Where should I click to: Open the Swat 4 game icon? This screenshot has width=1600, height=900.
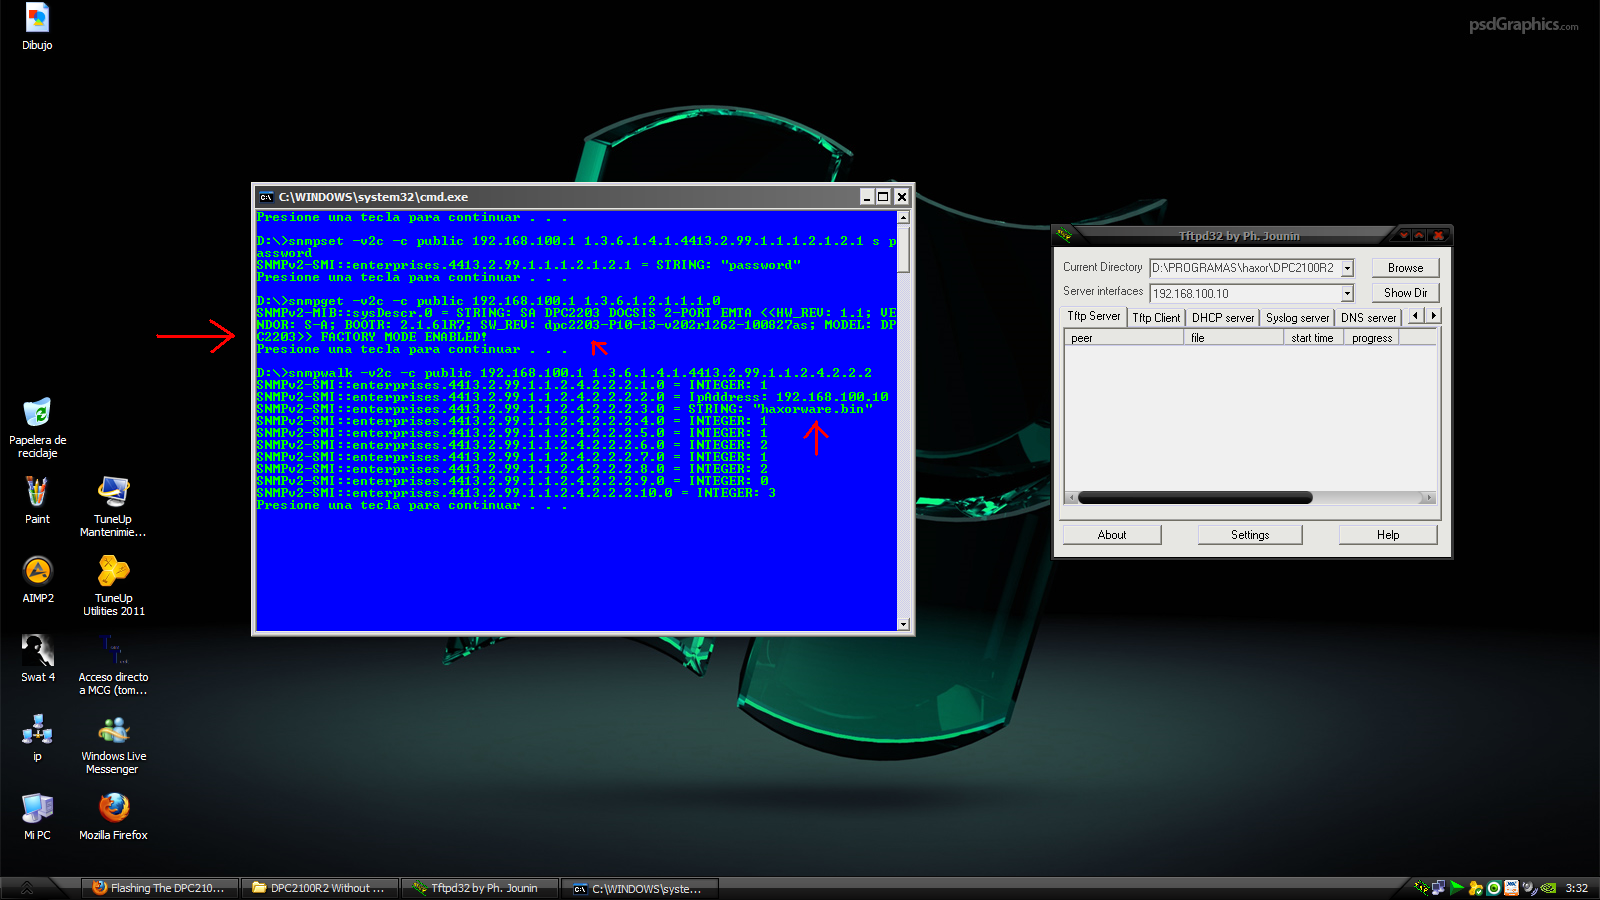pos(37,651)
